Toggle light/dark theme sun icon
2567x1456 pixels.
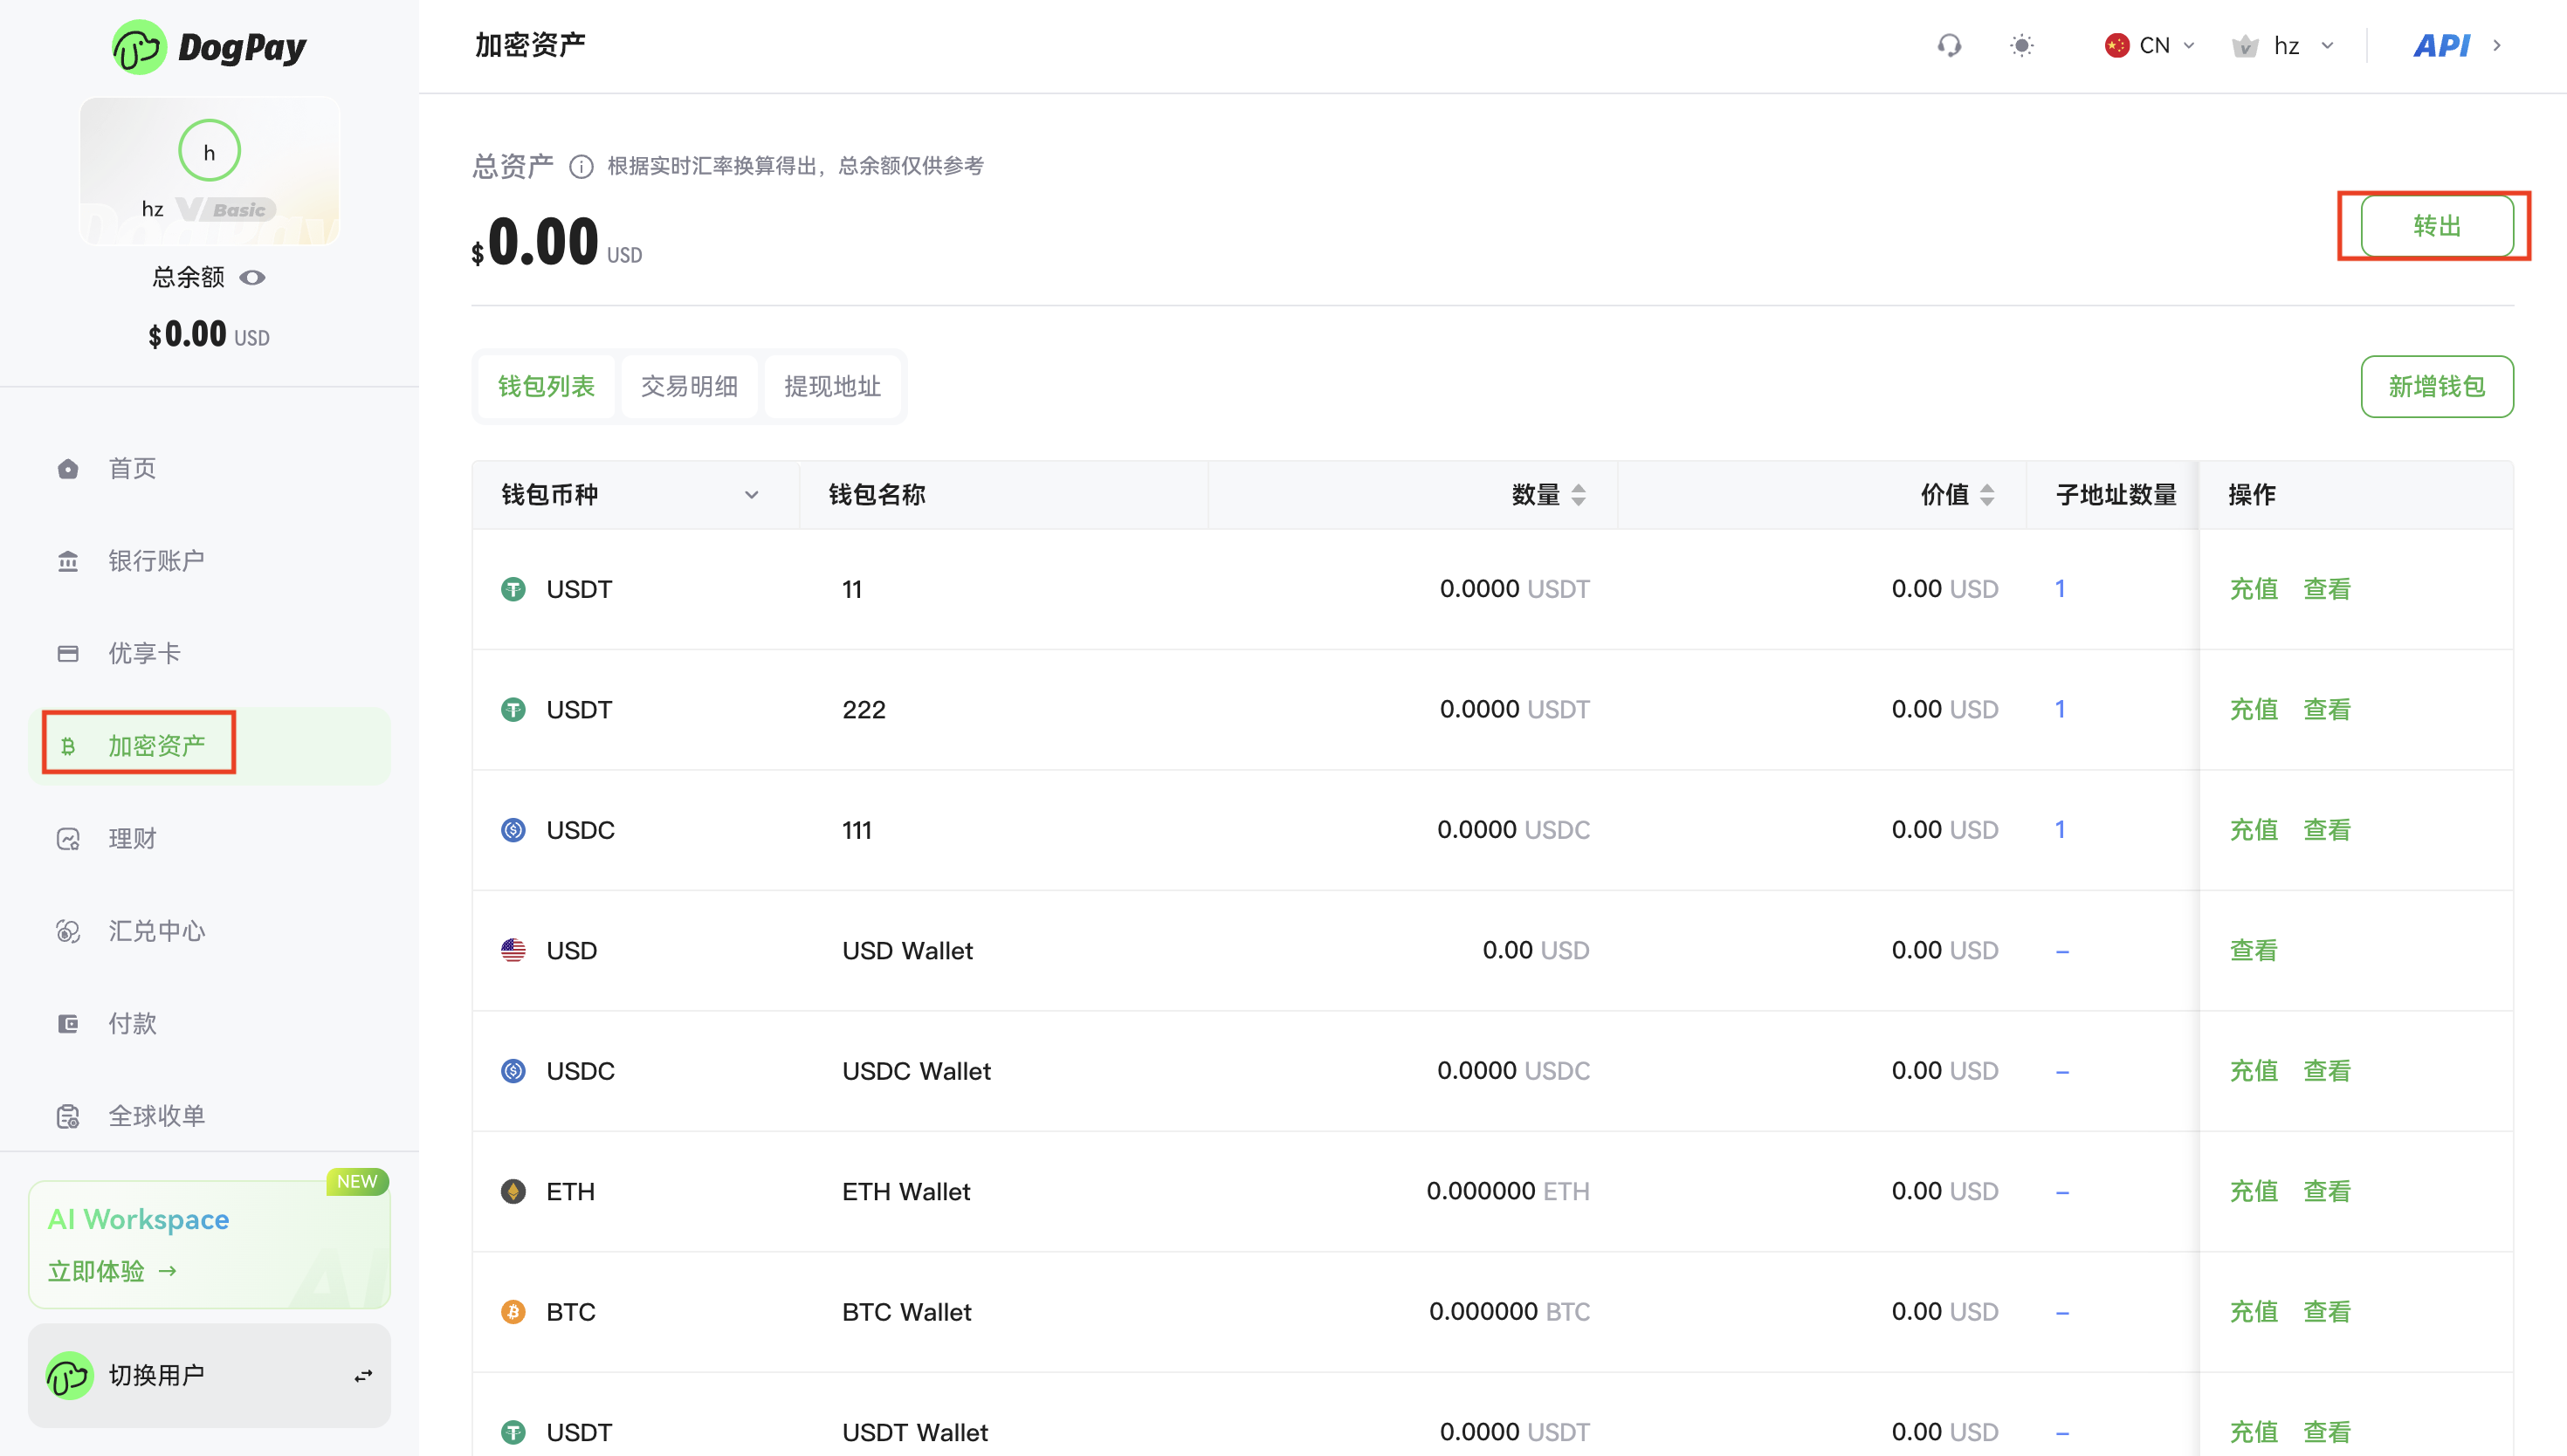tap(2022, 46)
